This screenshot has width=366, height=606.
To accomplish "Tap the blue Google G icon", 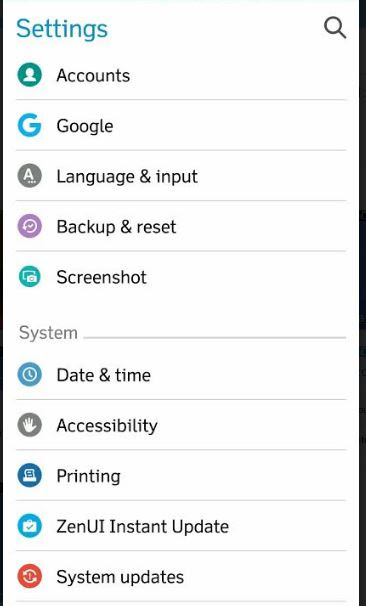I will tap(29, 125).
